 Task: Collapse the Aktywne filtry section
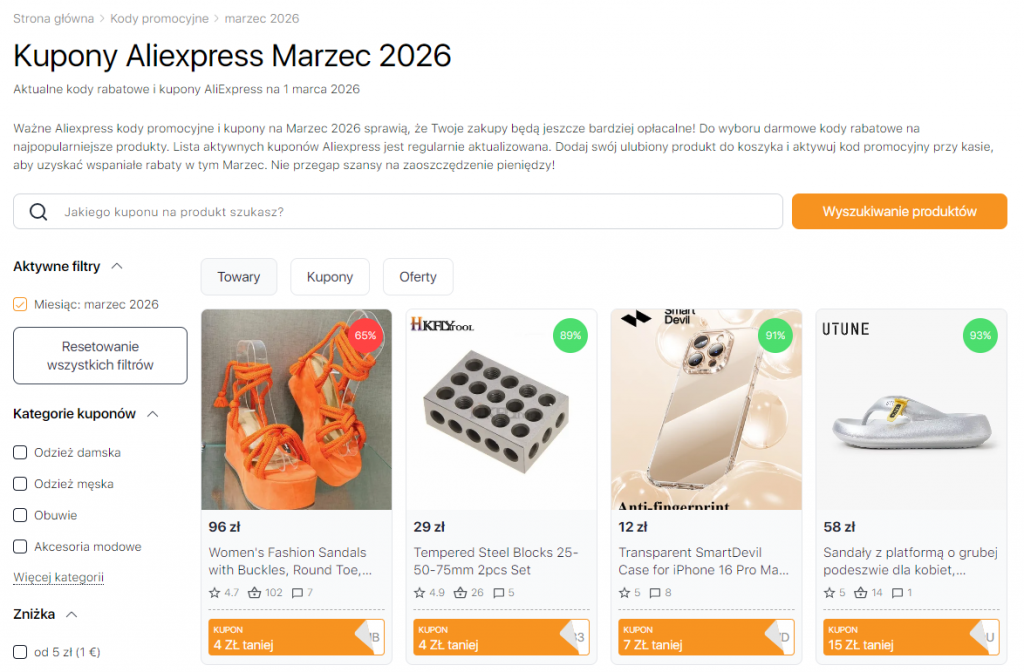point(117,265)
